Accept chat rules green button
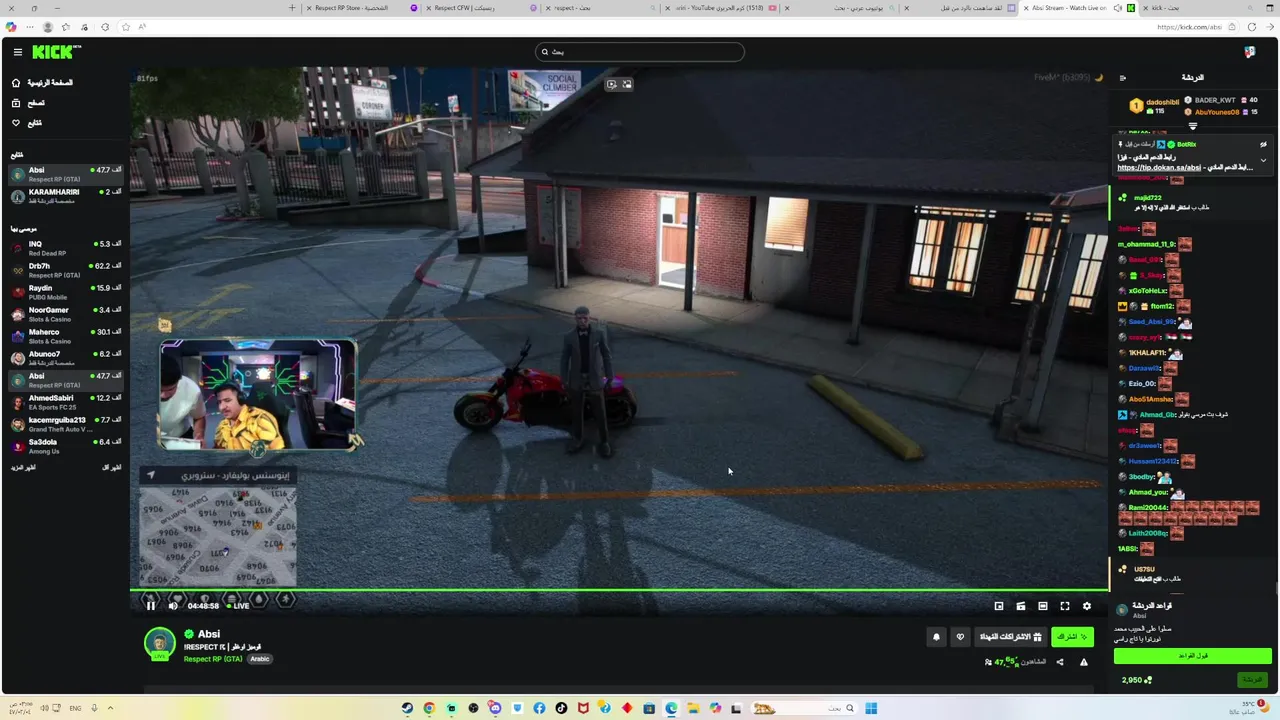Screen dimensions: 1280x720 coord(1193,656)
